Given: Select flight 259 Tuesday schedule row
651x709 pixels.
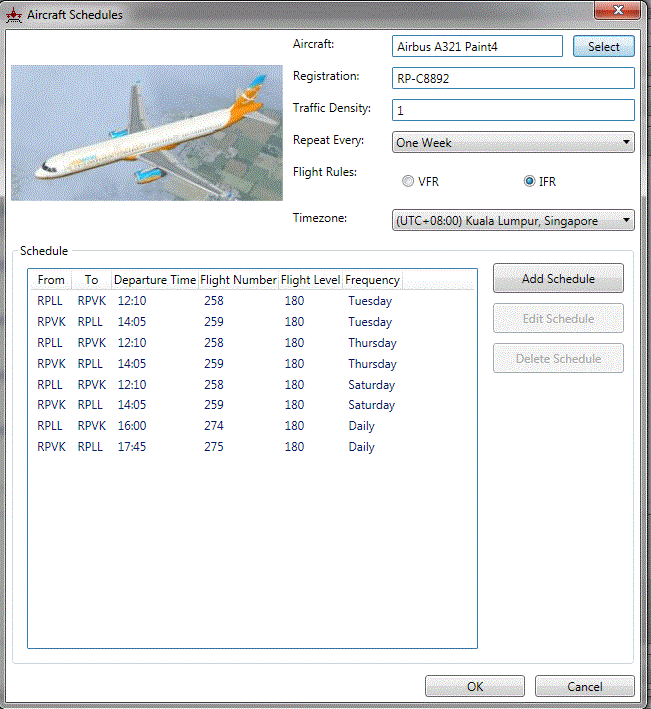Looking at the screenshot, I should pos(252,321).
